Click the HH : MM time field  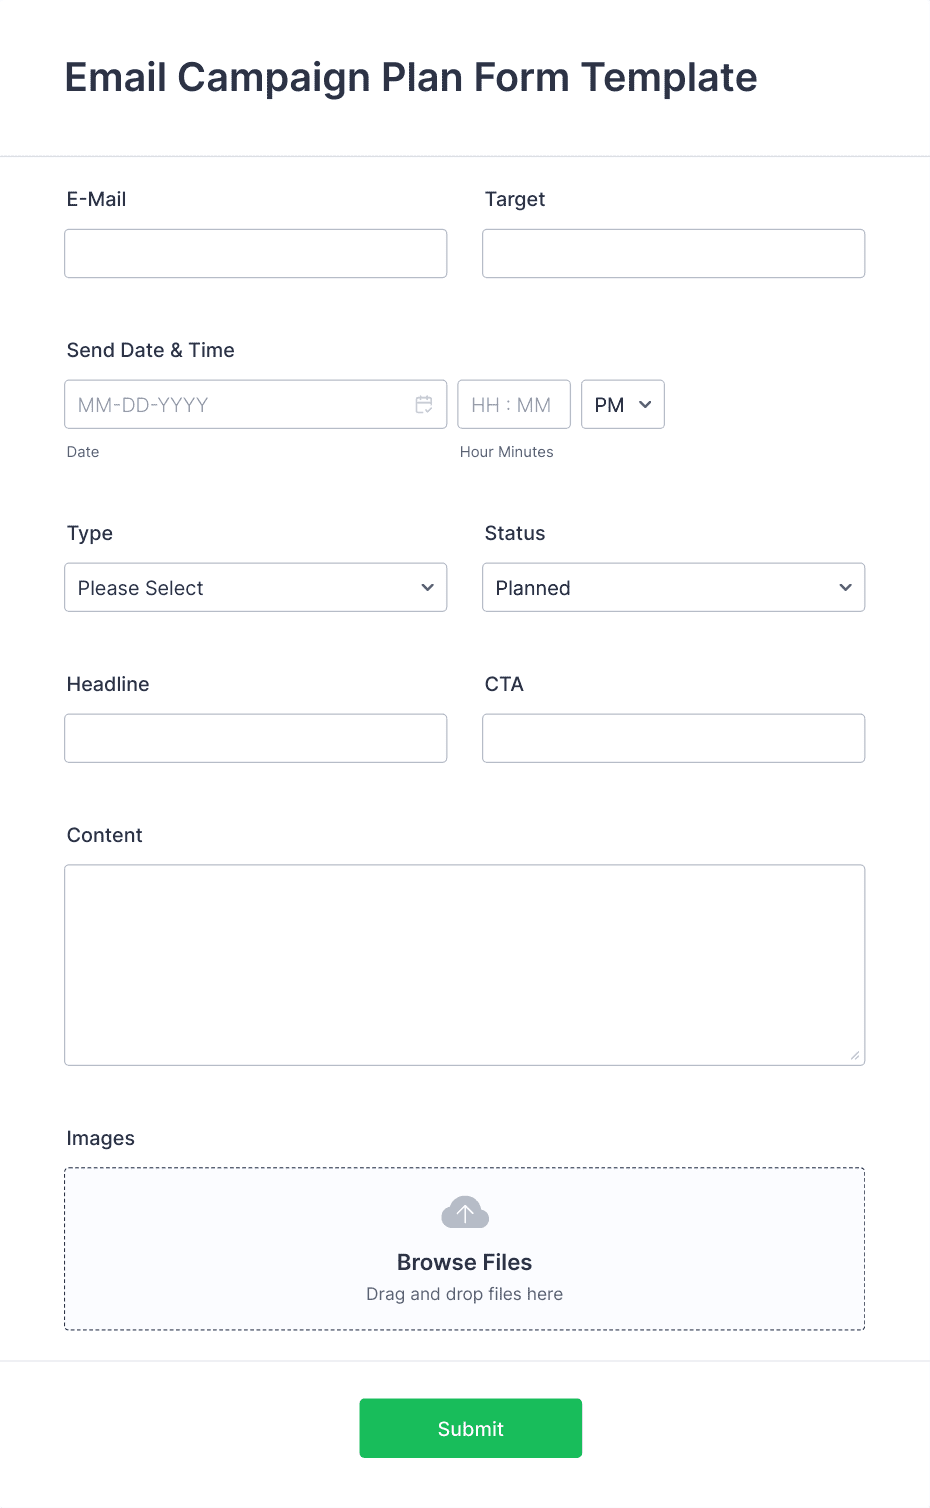pos(514,404)
